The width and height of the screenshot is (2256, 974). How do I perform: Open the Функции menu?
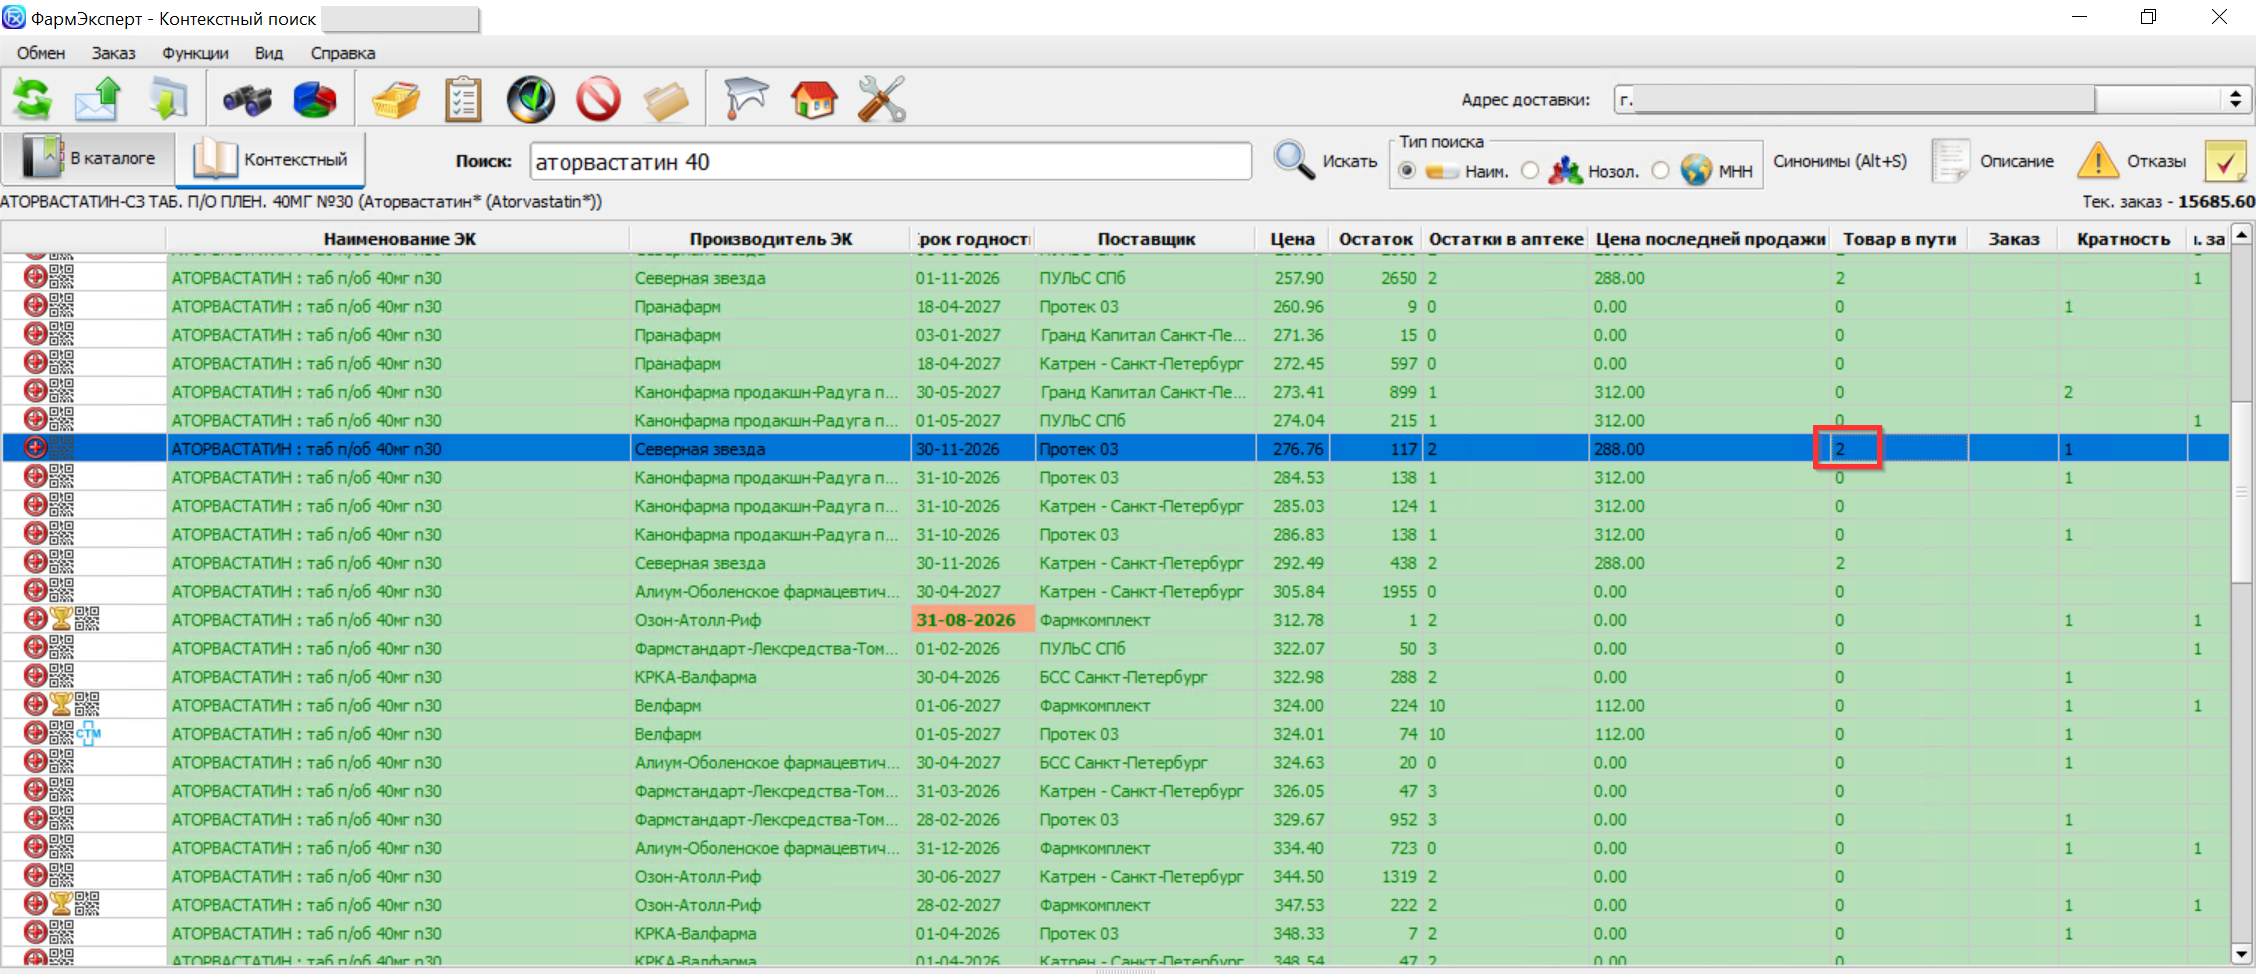[x=195, y=53]
